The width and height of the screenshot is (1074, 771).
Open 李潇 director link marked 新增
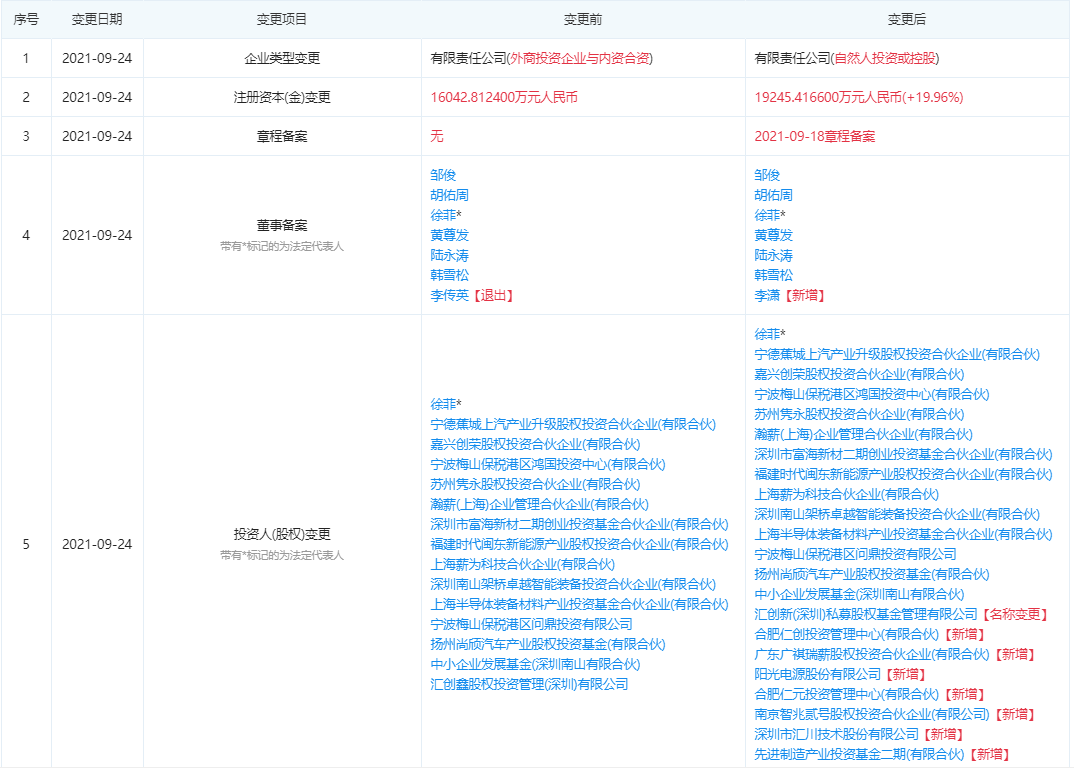[767, 295]
